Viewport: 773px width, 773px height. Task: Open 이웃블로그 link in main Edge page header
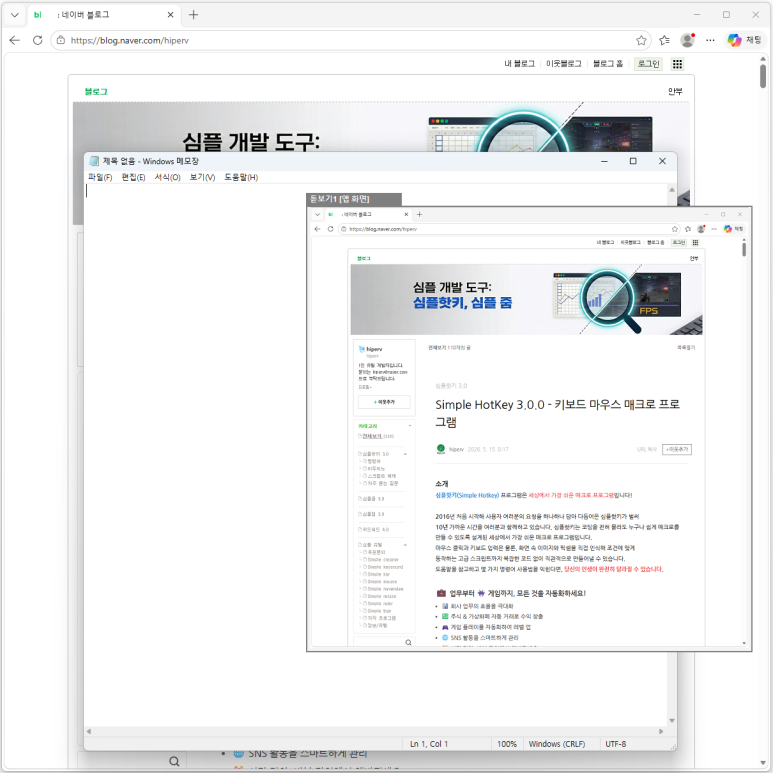pyautogui.click(x=563, y=64)
